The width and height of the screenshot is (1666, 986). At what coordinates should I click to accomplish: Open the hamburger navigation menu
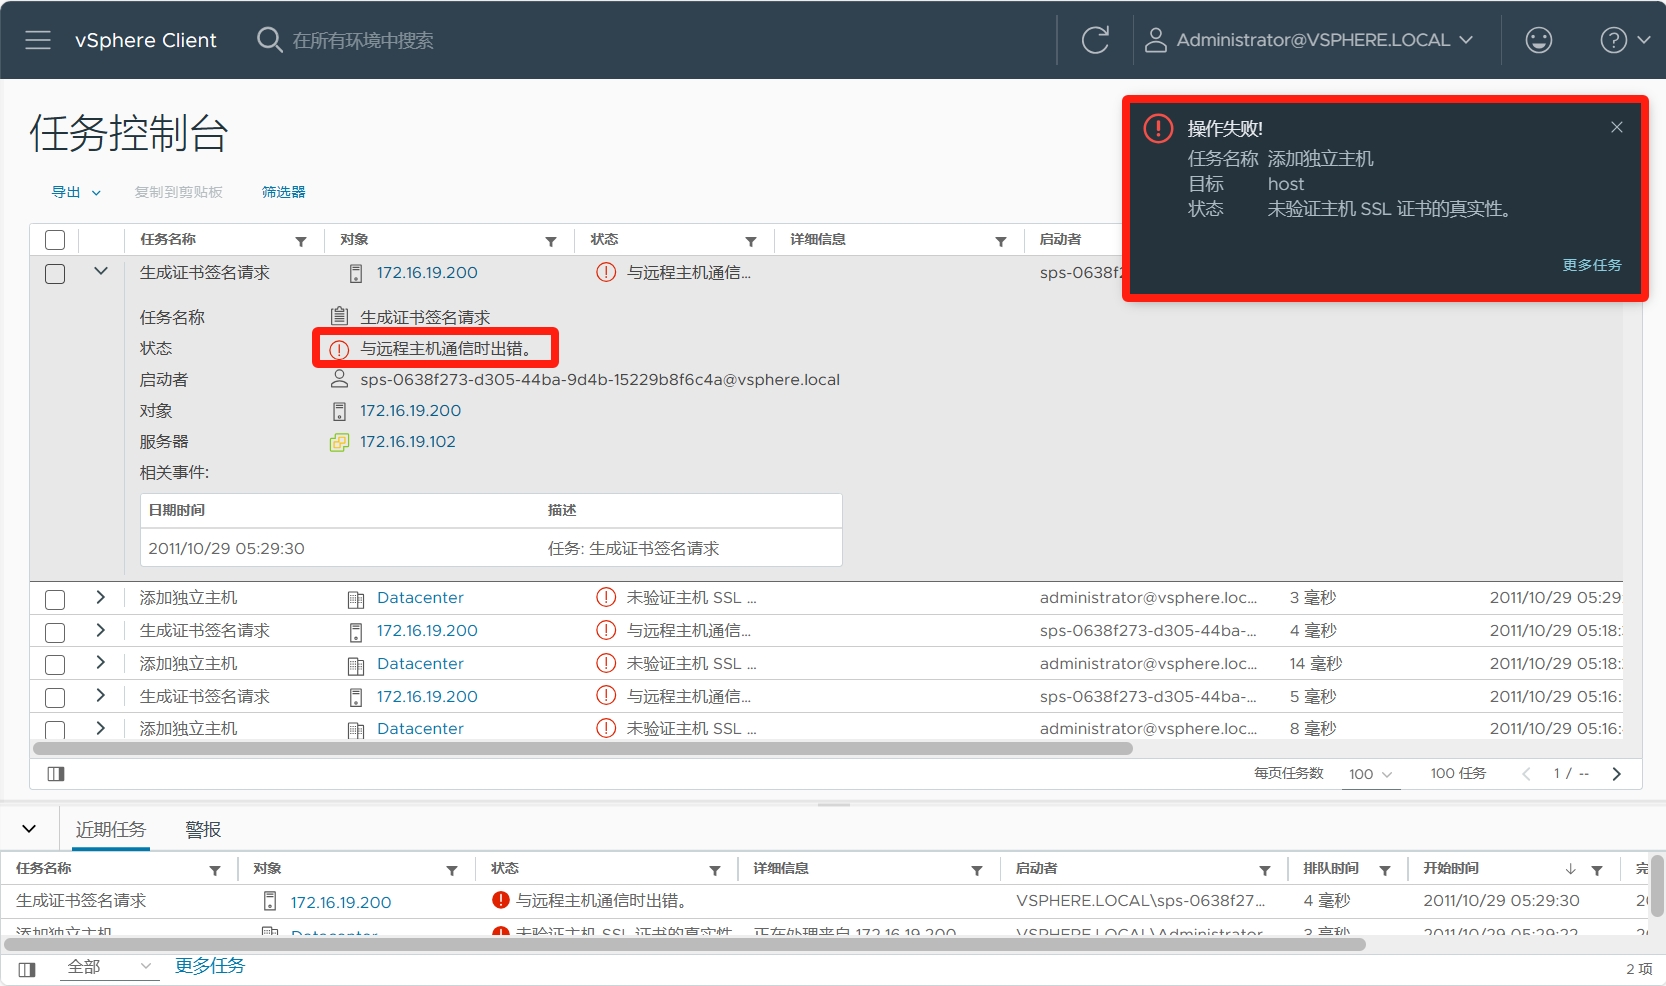pos(38,40)
